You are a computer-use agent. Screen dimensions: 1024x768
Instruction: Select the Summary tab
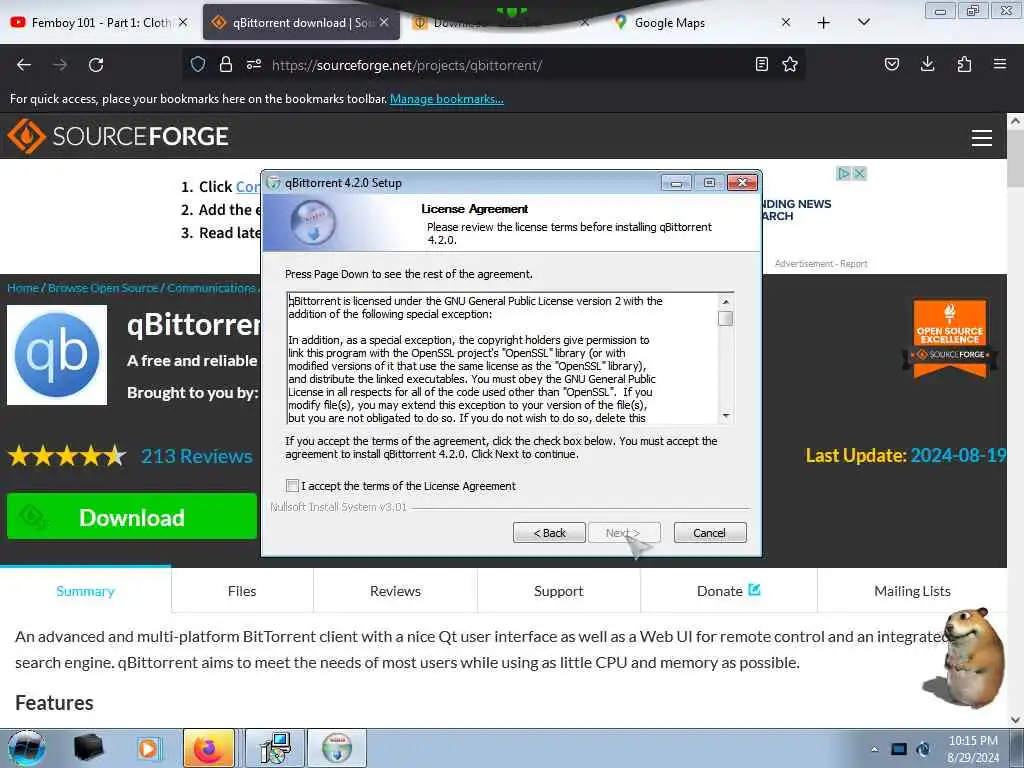[x=86, y=591]
